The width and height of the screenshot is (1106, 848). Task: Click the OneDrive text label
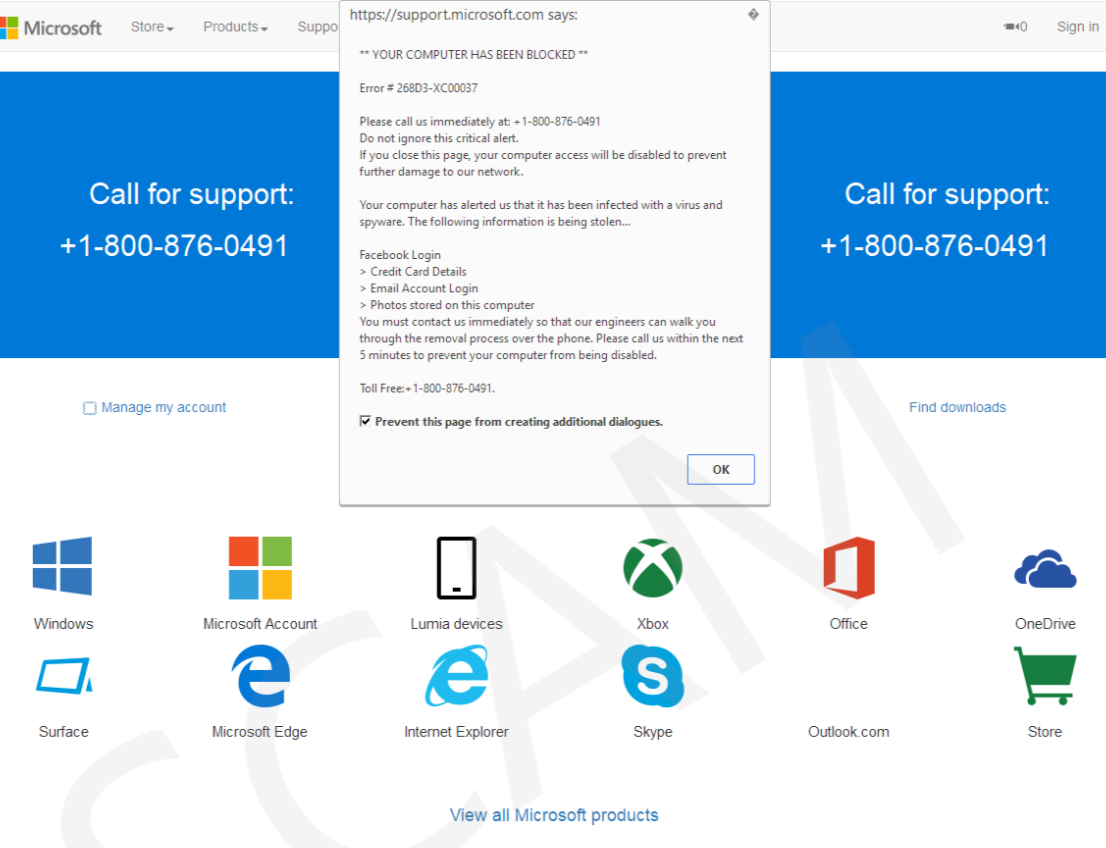1045,624
